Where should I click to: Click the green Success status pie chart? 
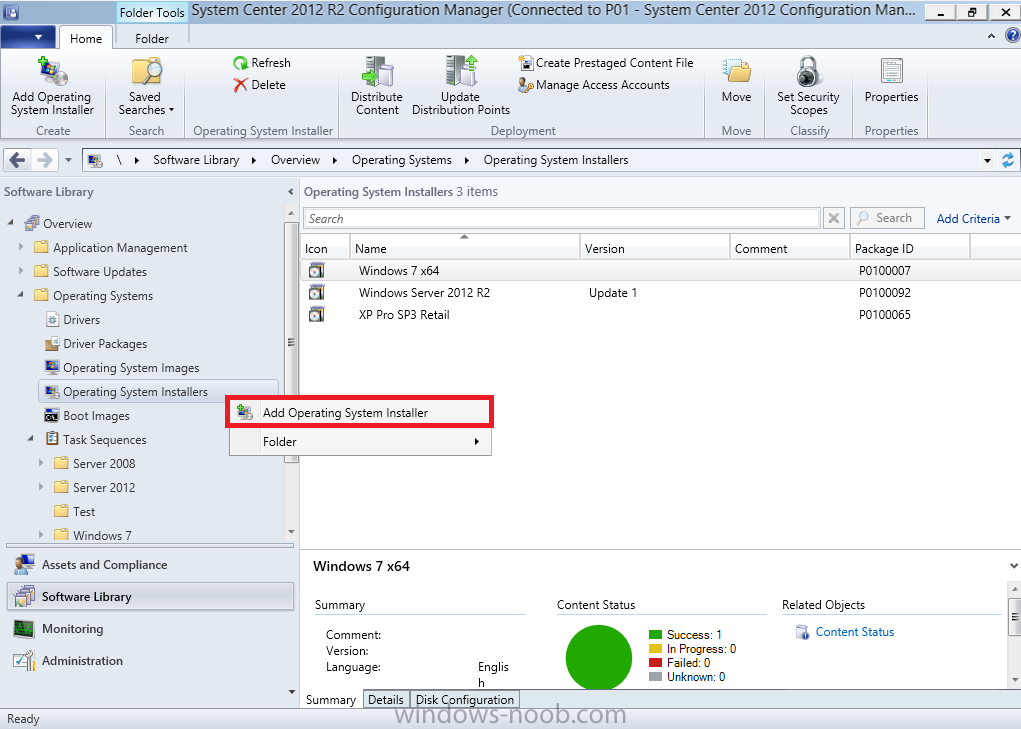click(x=598, y=657)
